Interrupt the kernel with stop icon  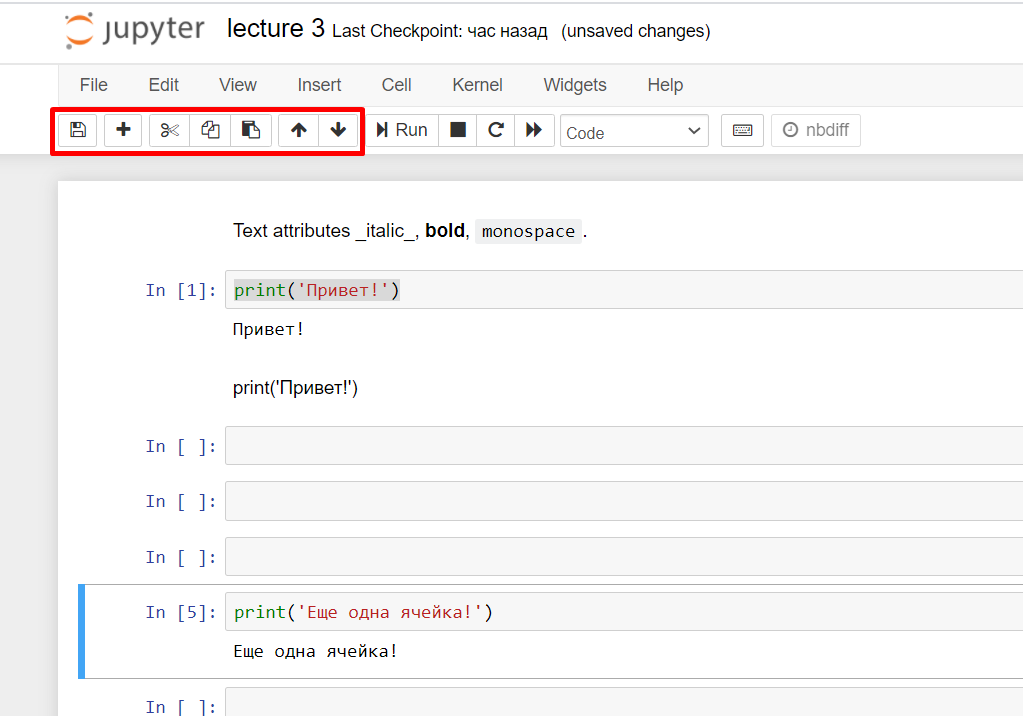(458, 130)
